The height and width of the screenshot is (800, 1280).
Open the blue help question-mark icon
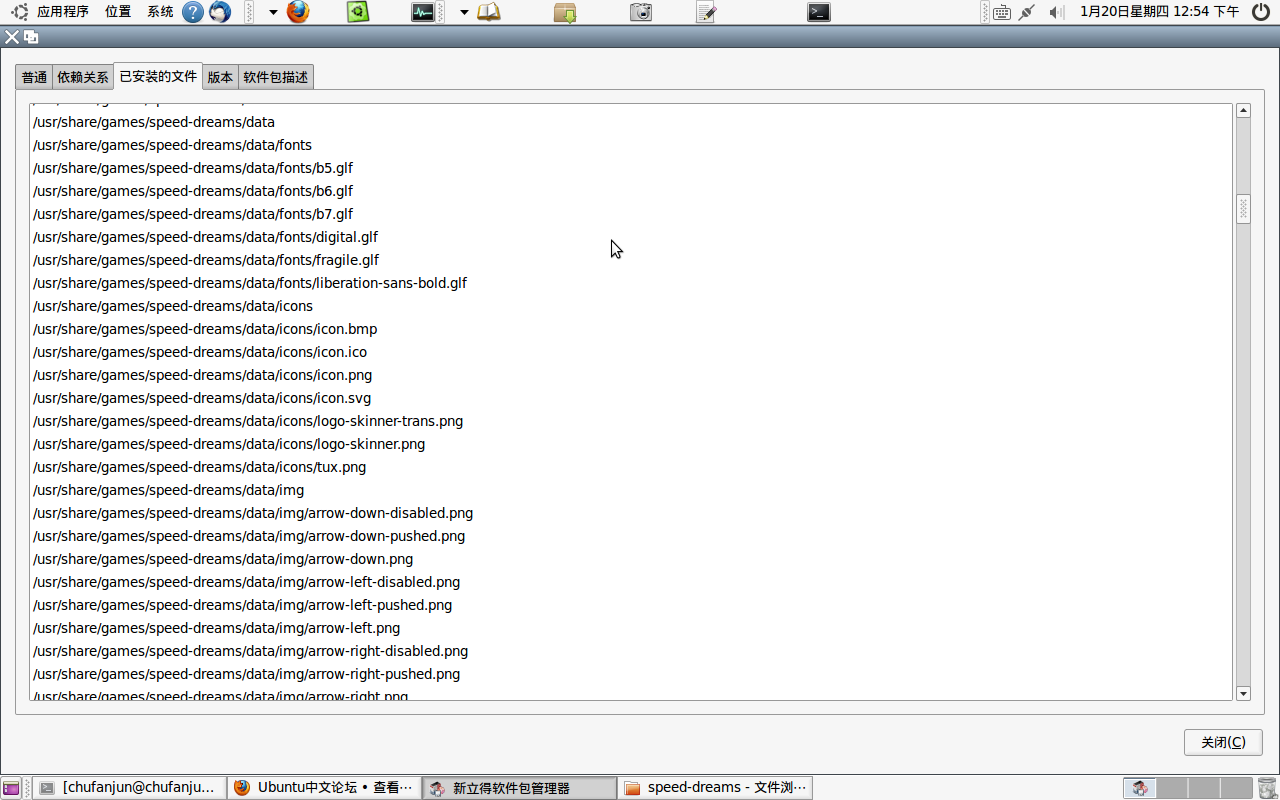(x=193, y=12)
